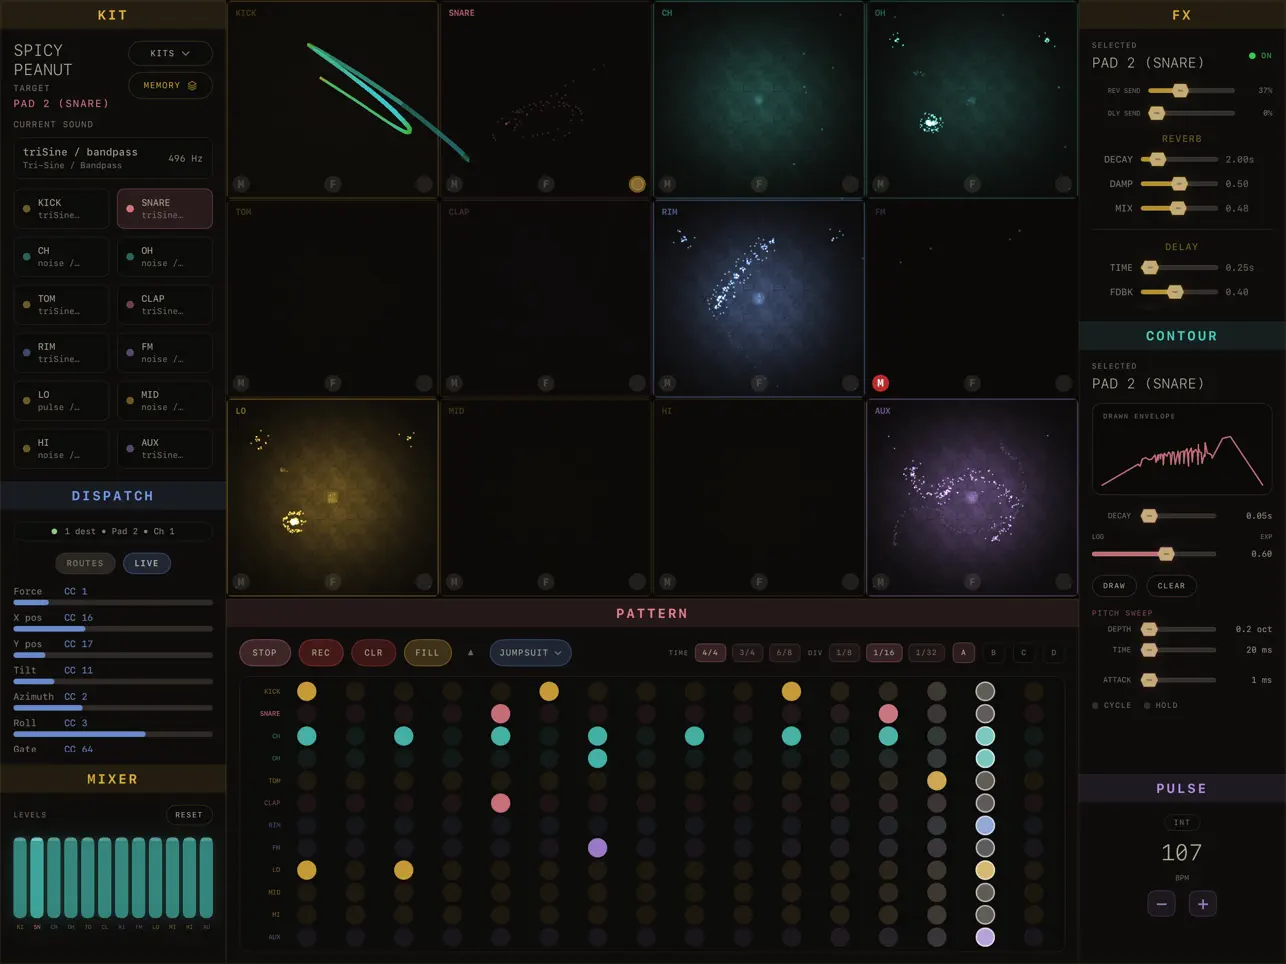This screenshot has height=964, width=1286.
Task: Click the F button on the CH pad
Action: tap(759, 184)
